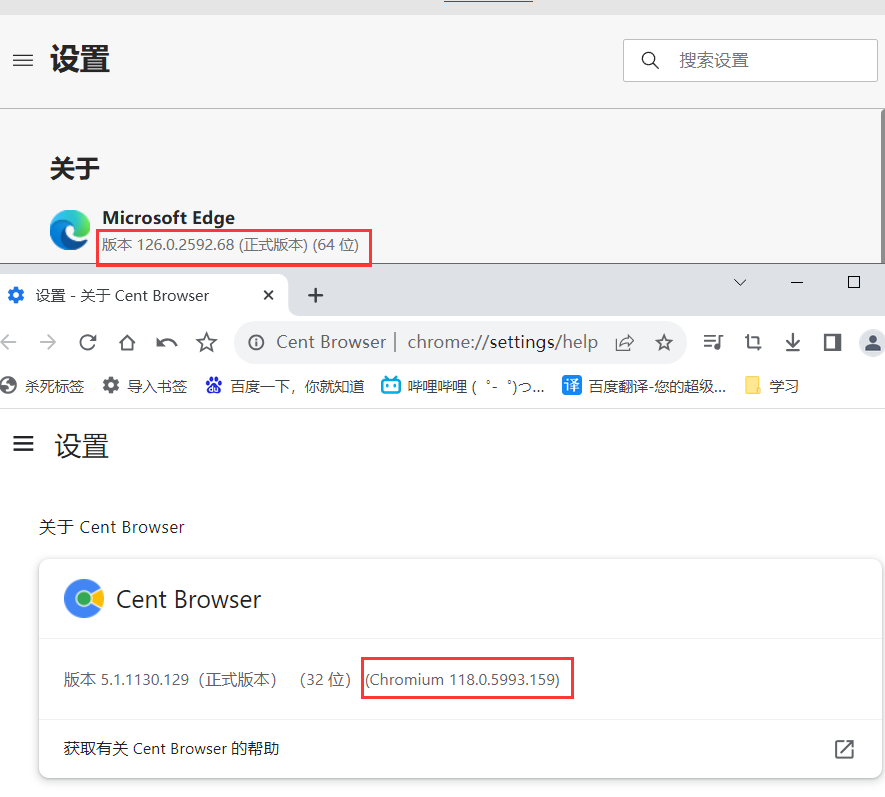
Task: Click the search magnifier icon in Edge settings
Action: click(650, 60)
